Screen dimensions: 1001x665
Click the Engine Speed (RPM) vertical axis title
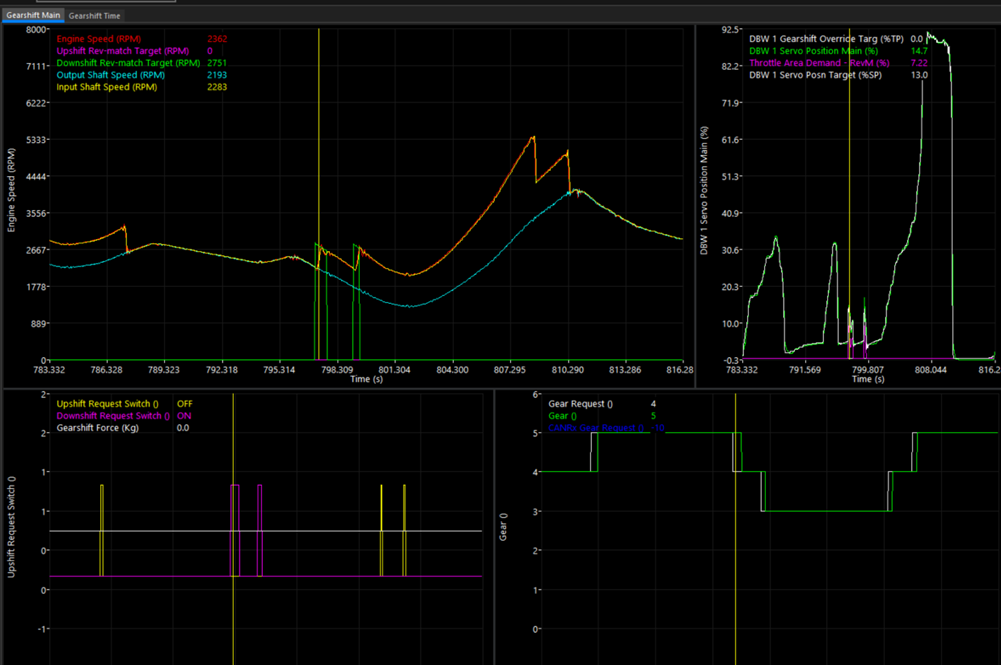tap(11, 190)
